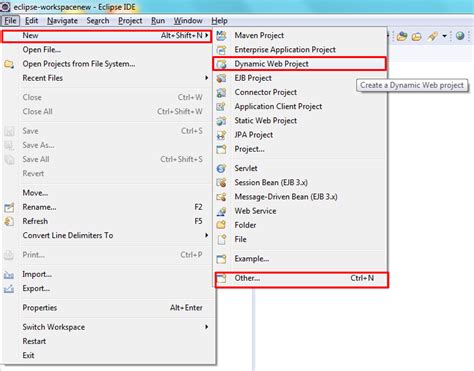Select Restart in the File menu
The height and width of the screenshot is (371, 474).
[107, 341]
